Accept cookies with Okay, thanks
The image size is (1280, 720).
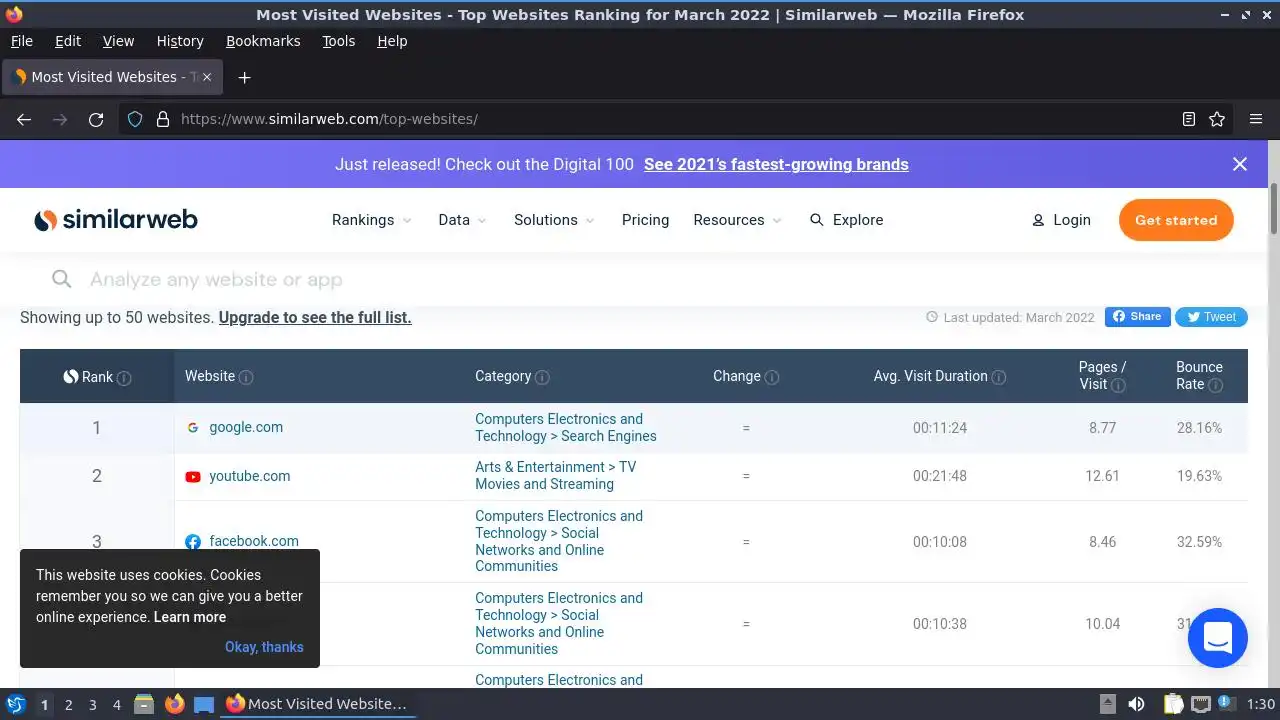click(264, 647)
